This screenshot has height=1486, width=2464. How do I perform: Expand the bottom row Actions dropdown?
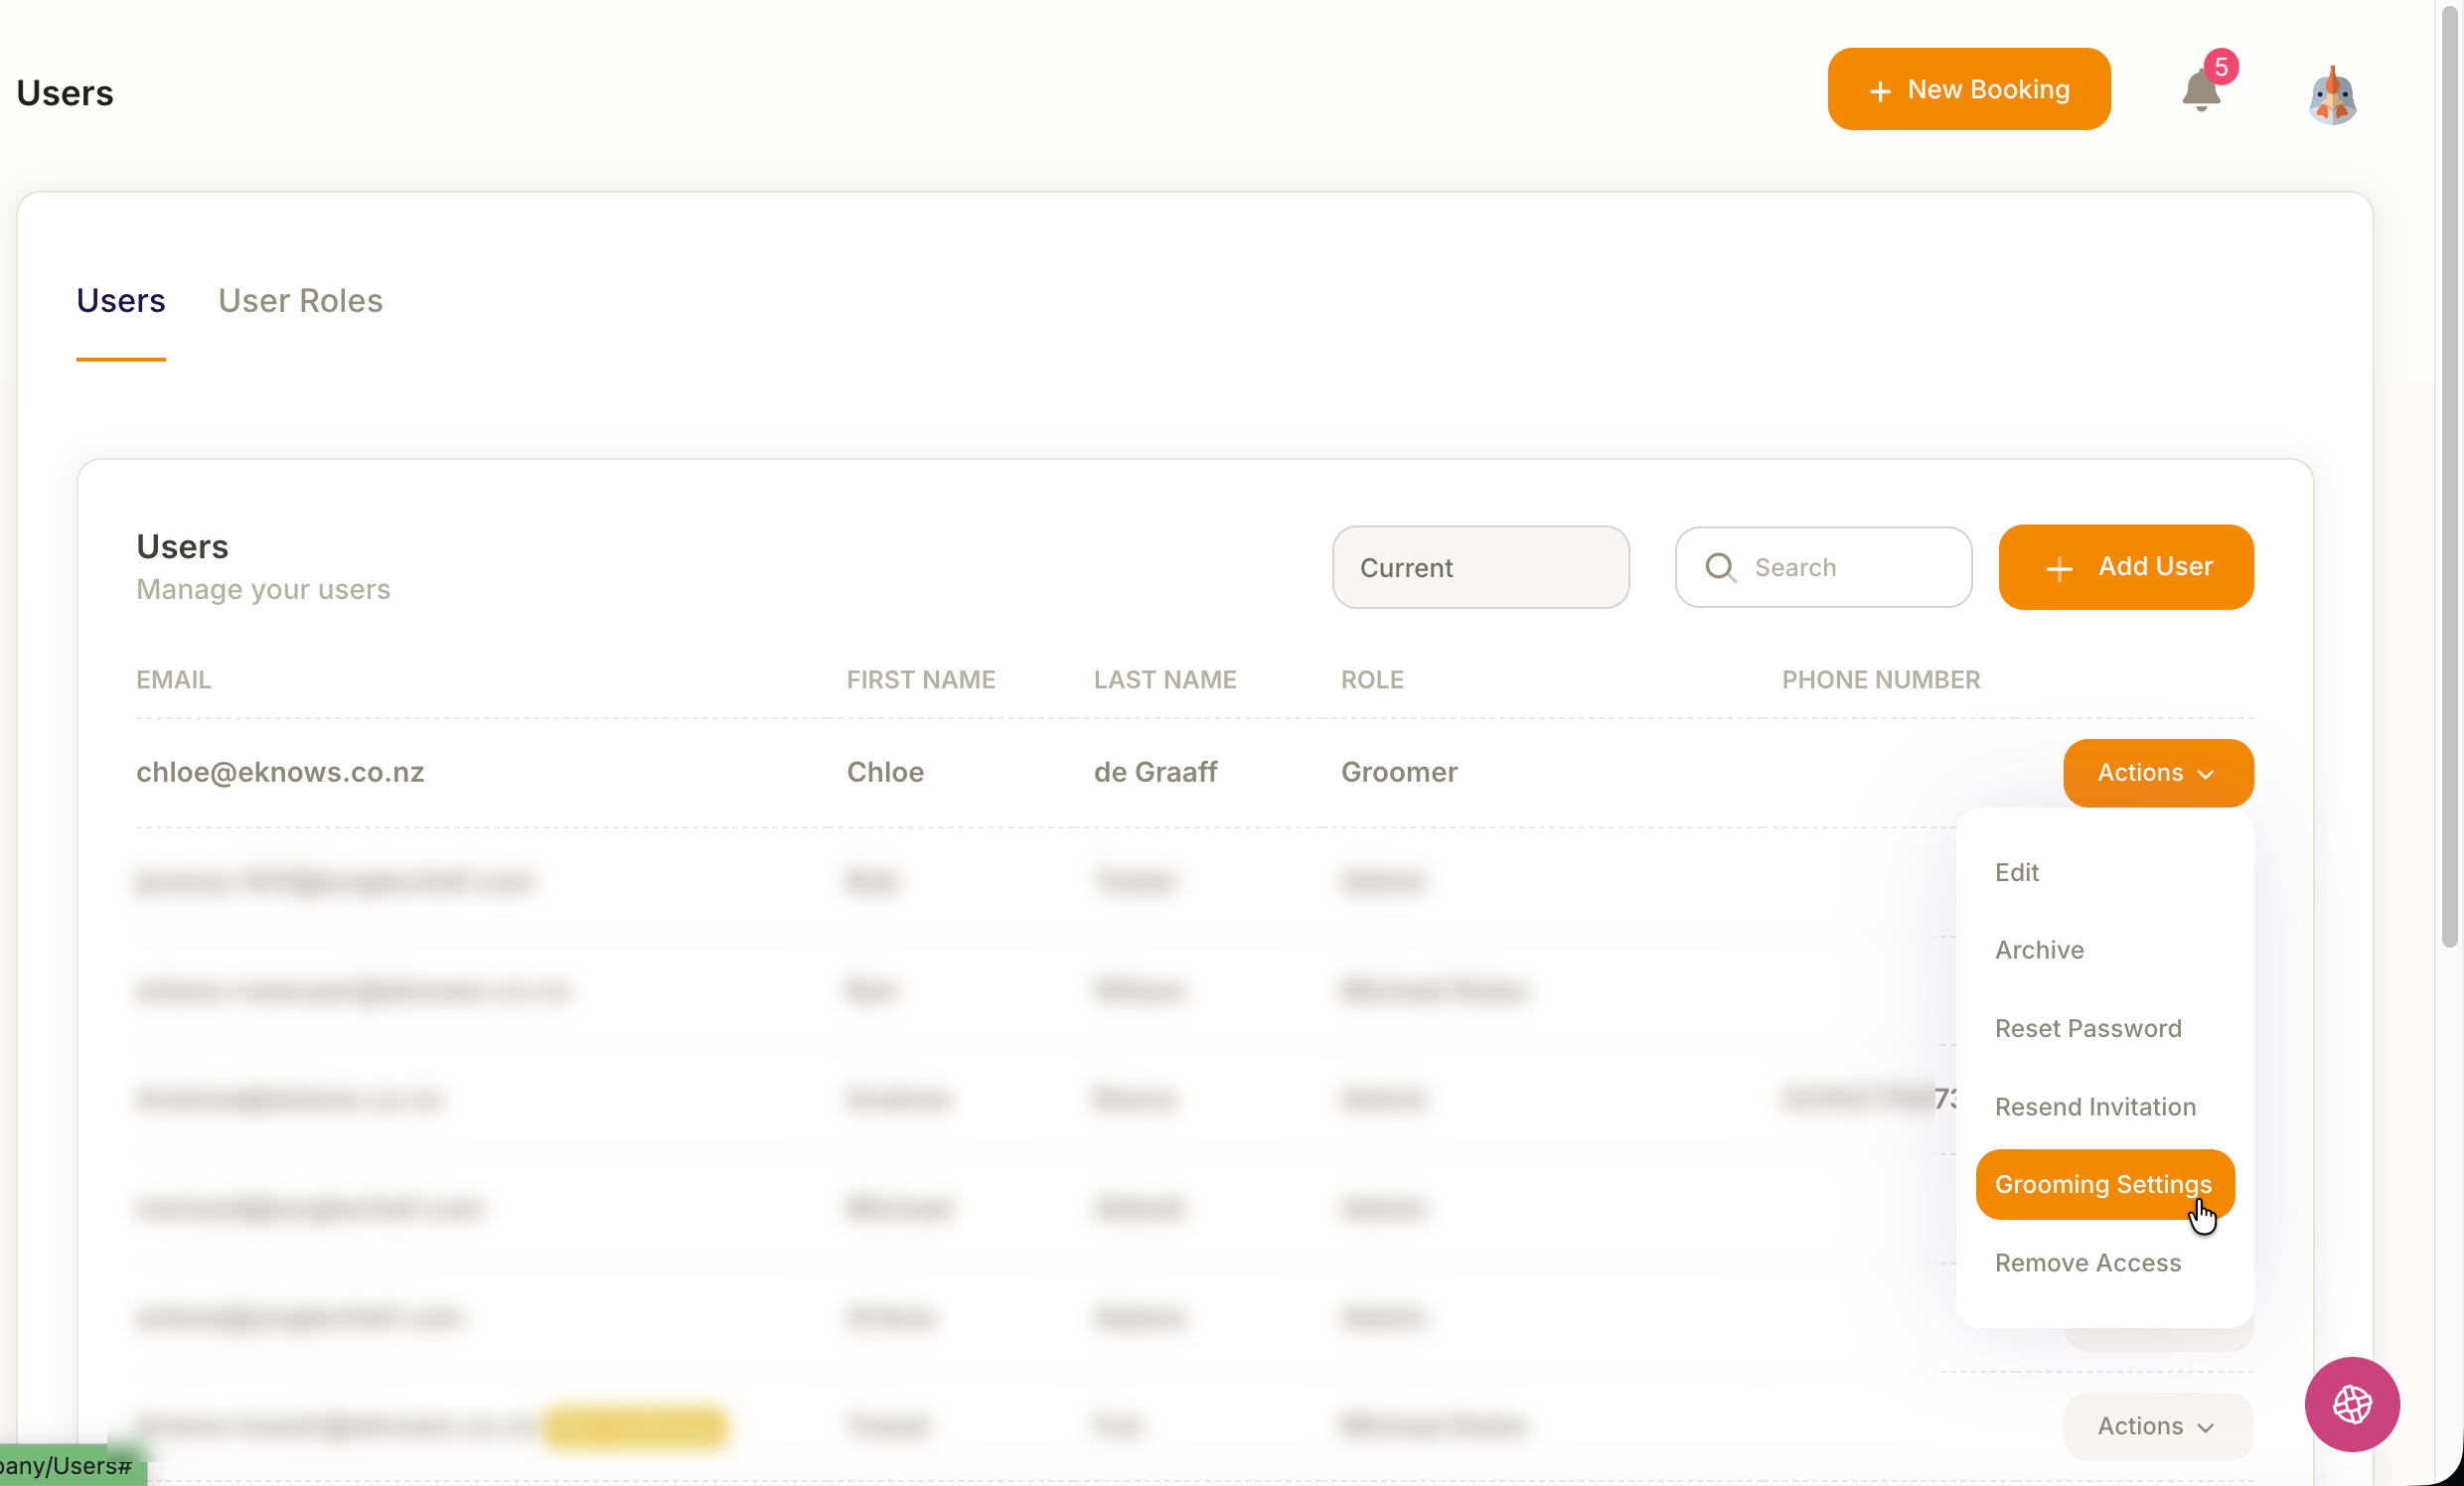click(x=2157, y=1426)
